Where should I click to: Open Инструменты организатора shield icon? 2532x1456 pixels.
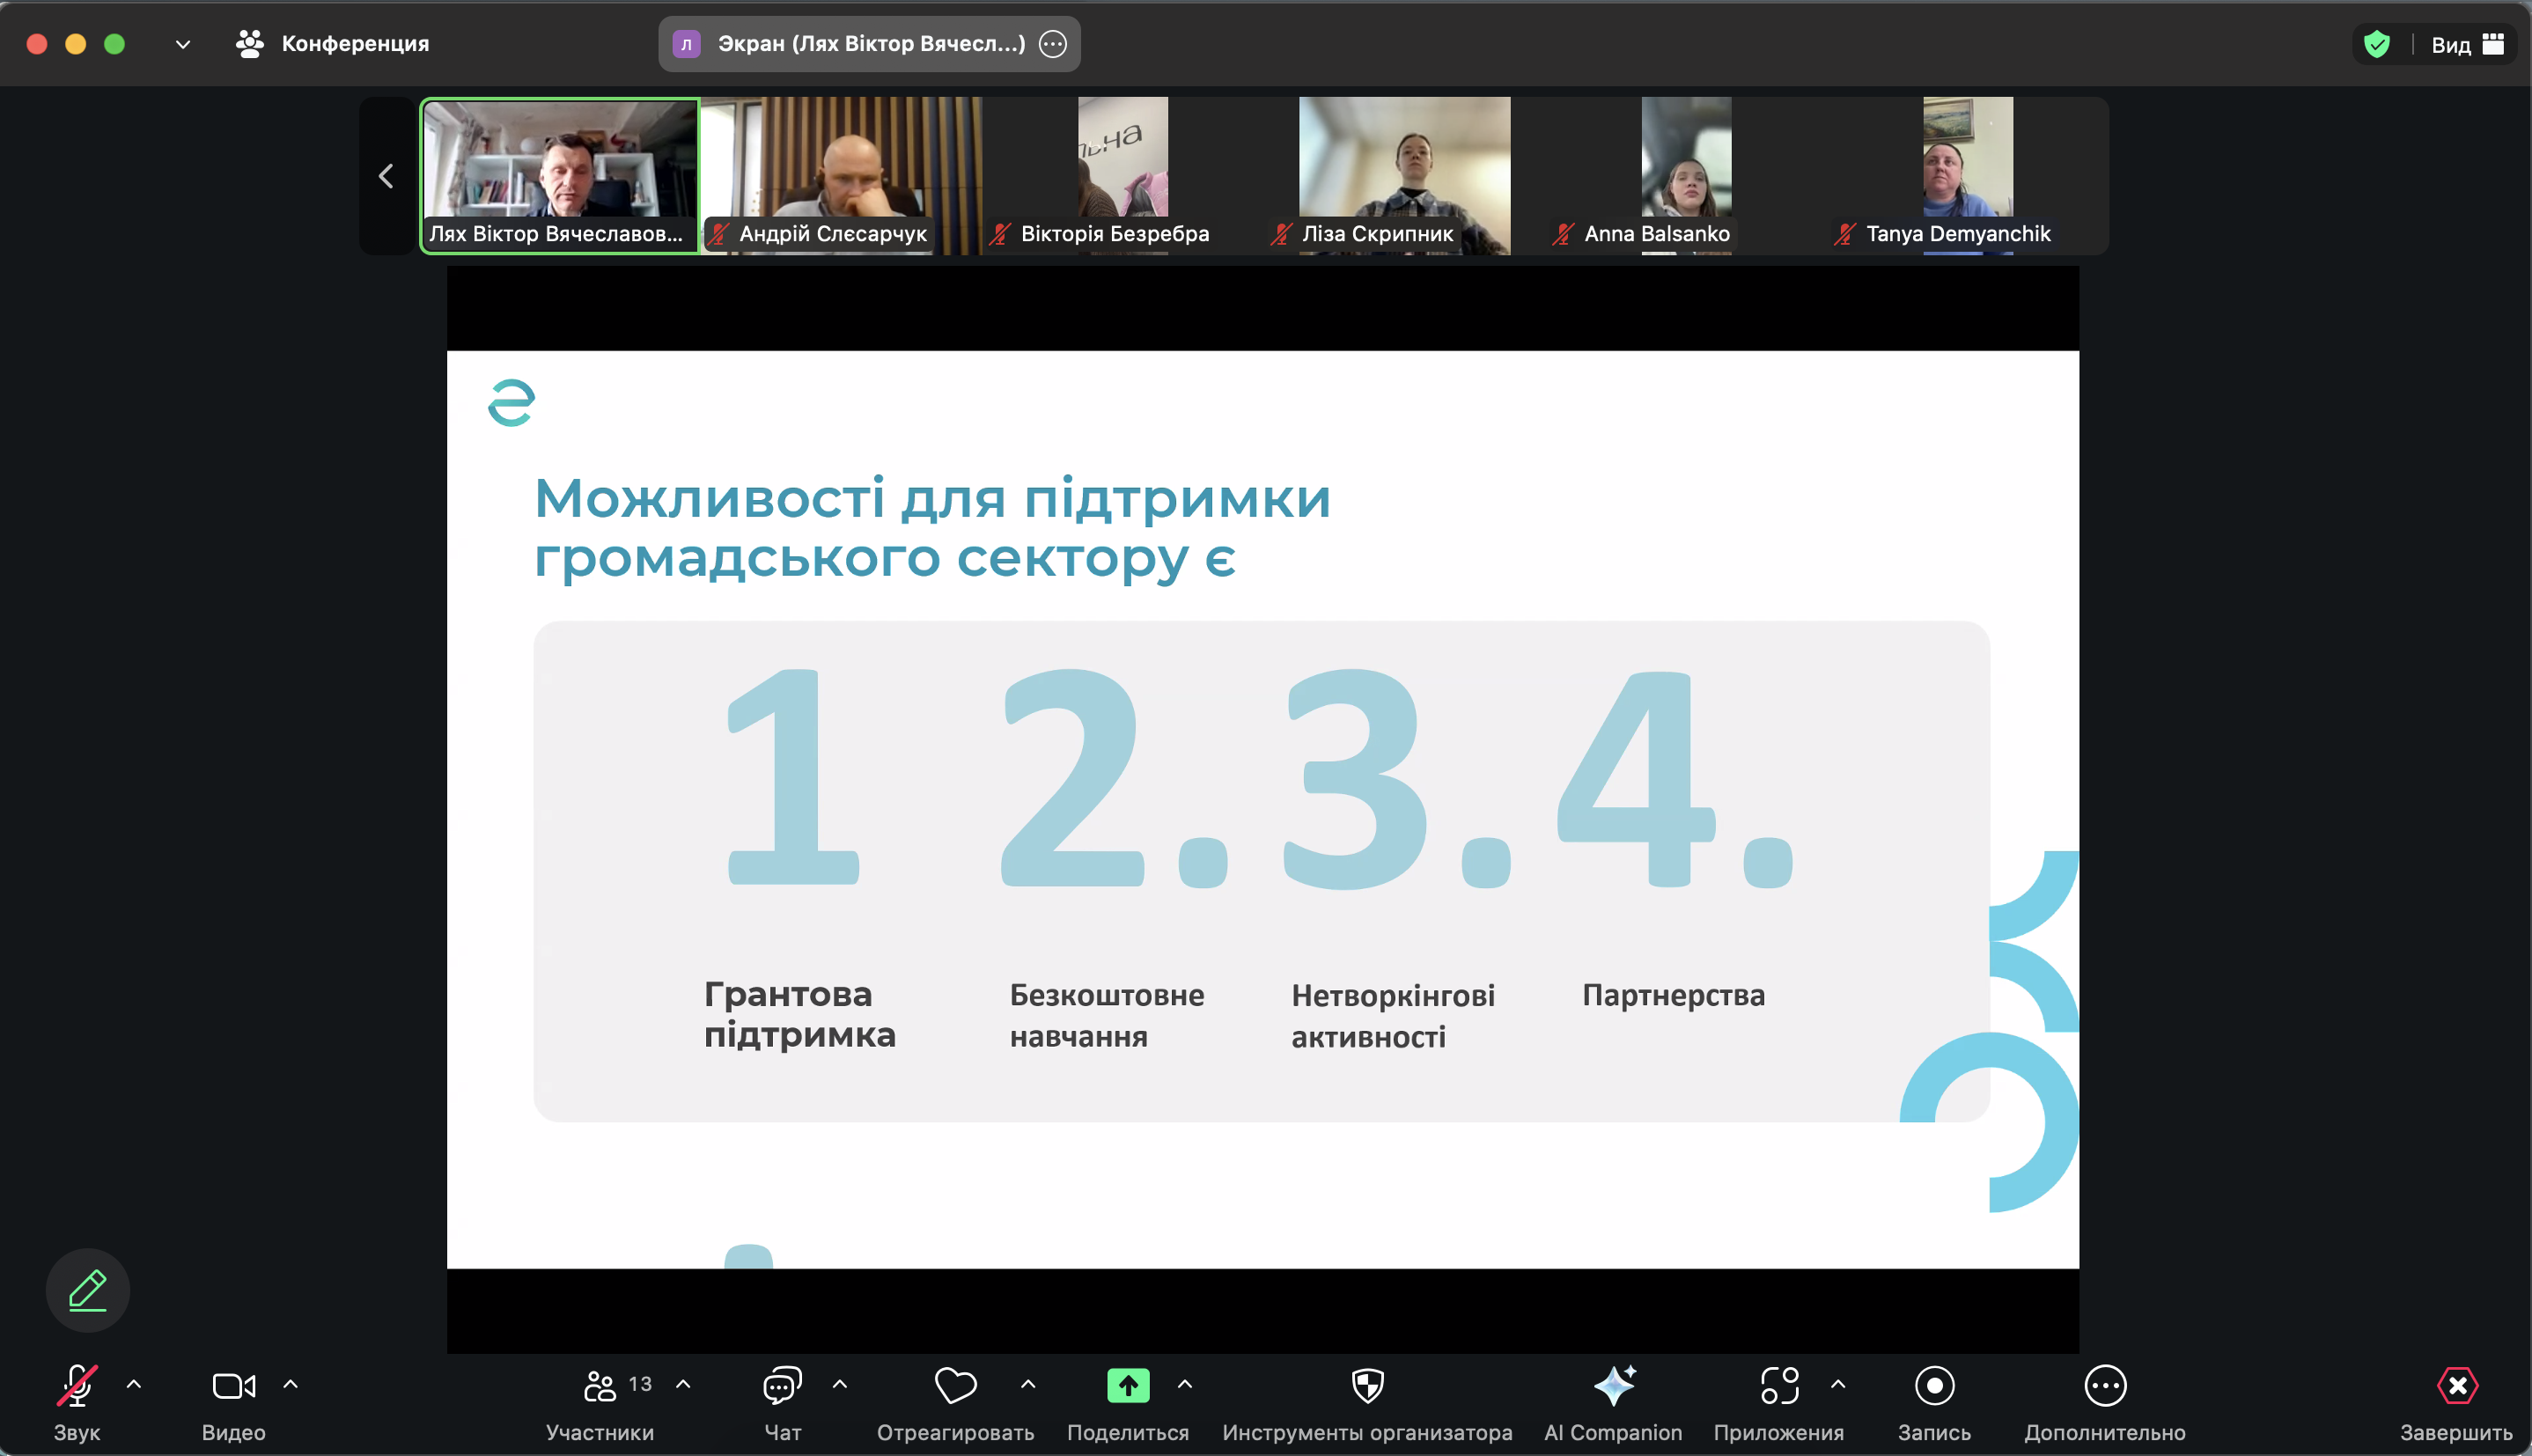1367,1385
